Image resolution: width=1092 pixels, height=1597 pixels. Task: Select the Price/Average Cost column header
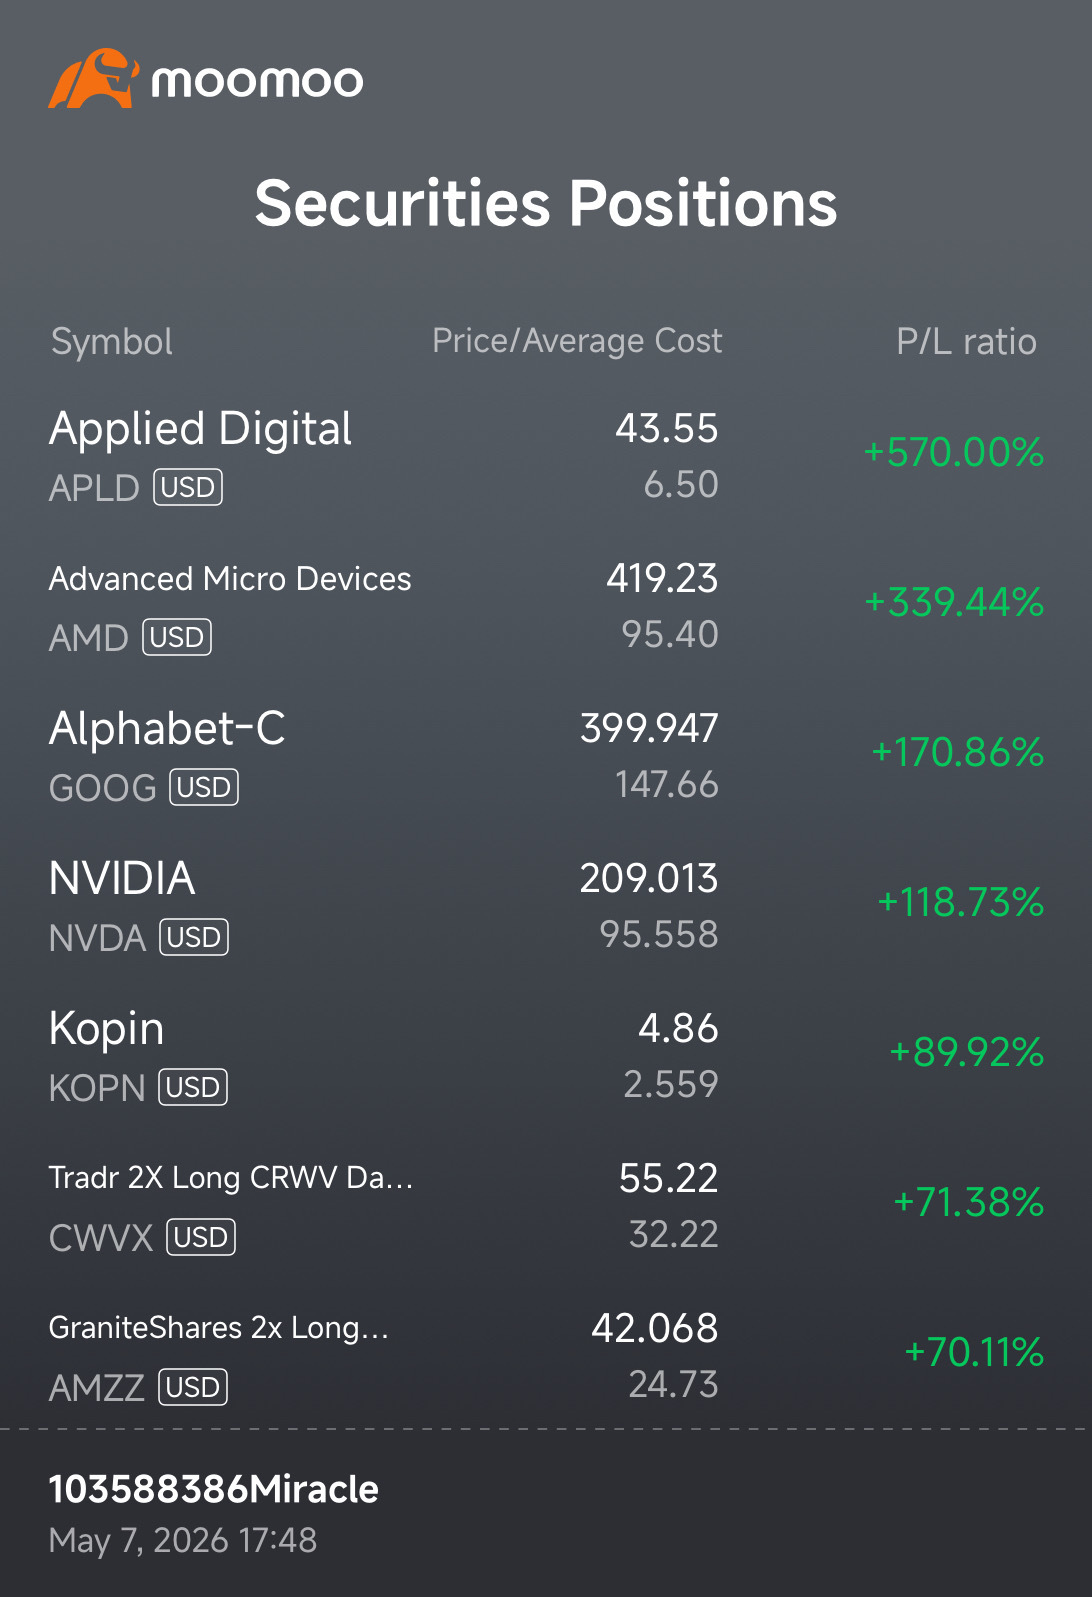pos(577,341)
